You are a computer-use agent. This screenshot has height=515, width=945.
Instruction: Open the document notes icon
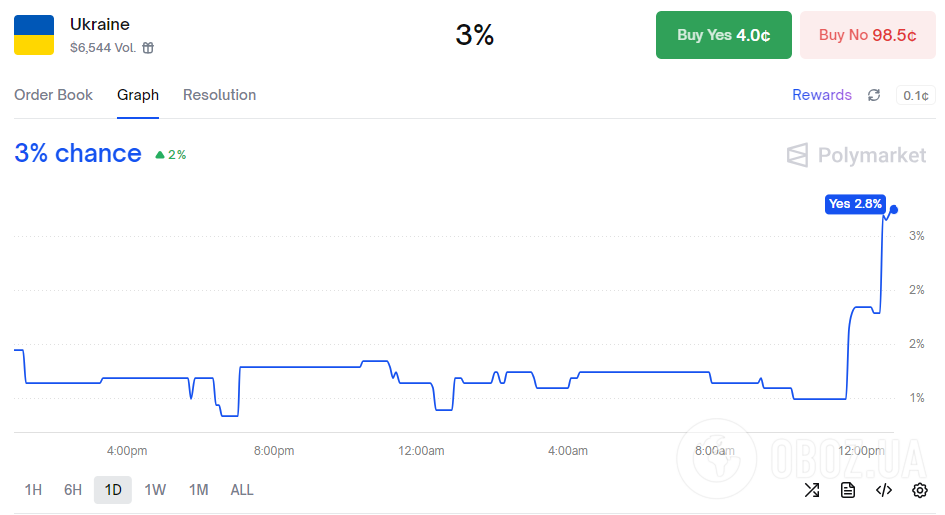pyautogui.click(x=848, y=490)
